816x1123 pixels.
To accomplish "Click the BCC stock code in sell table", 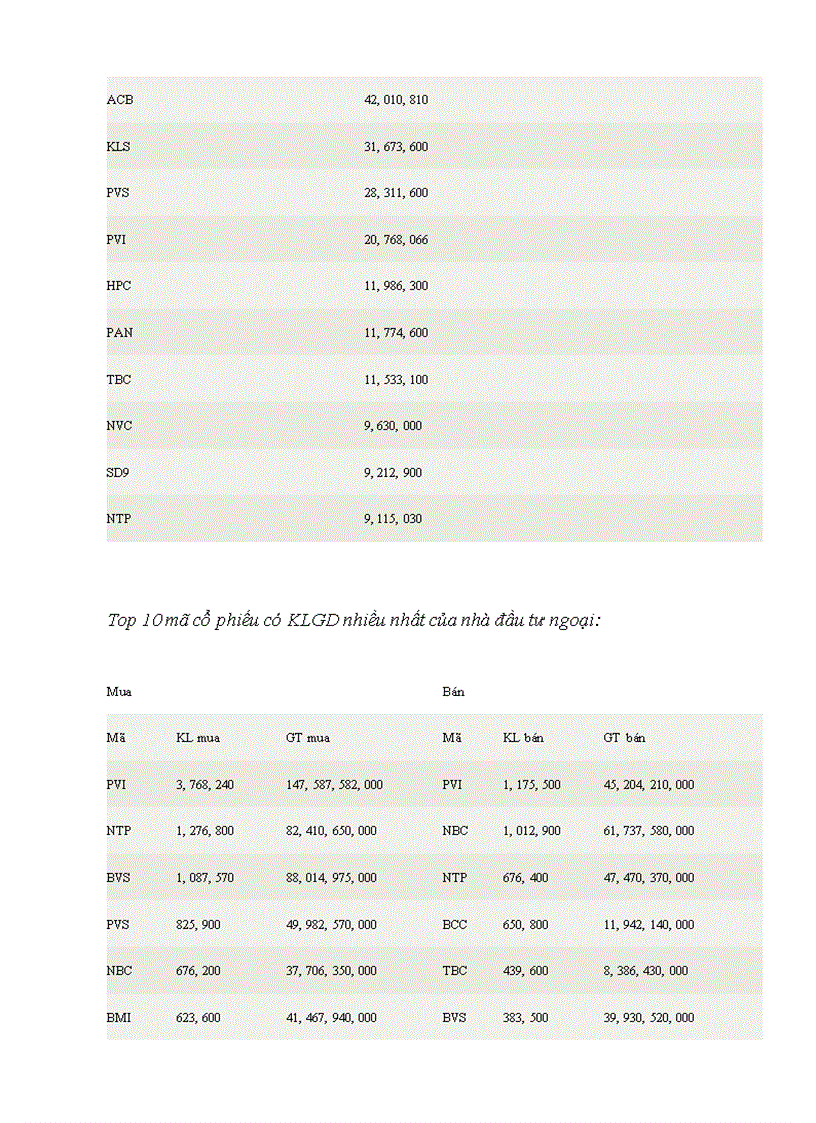I will click(454, 925).
